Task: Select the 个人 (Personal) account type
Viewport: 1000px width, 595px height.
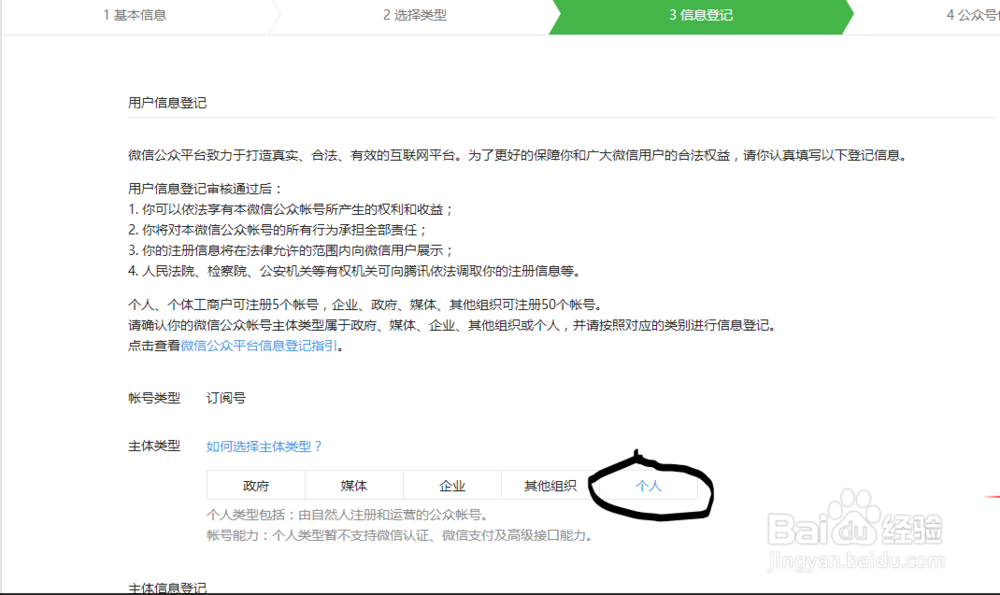Action: click(649, 485)
